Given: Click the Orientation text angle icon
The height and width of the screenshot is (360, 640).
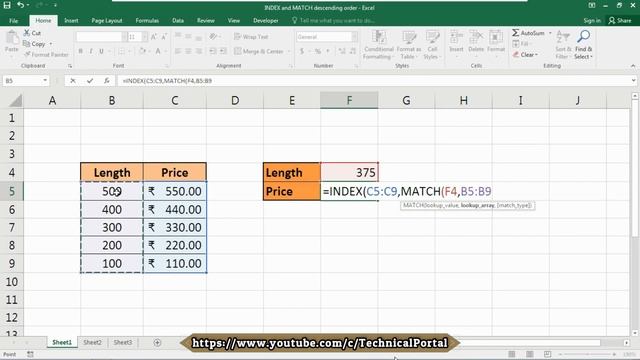Looking at the screenshot, I should (213, 37).
